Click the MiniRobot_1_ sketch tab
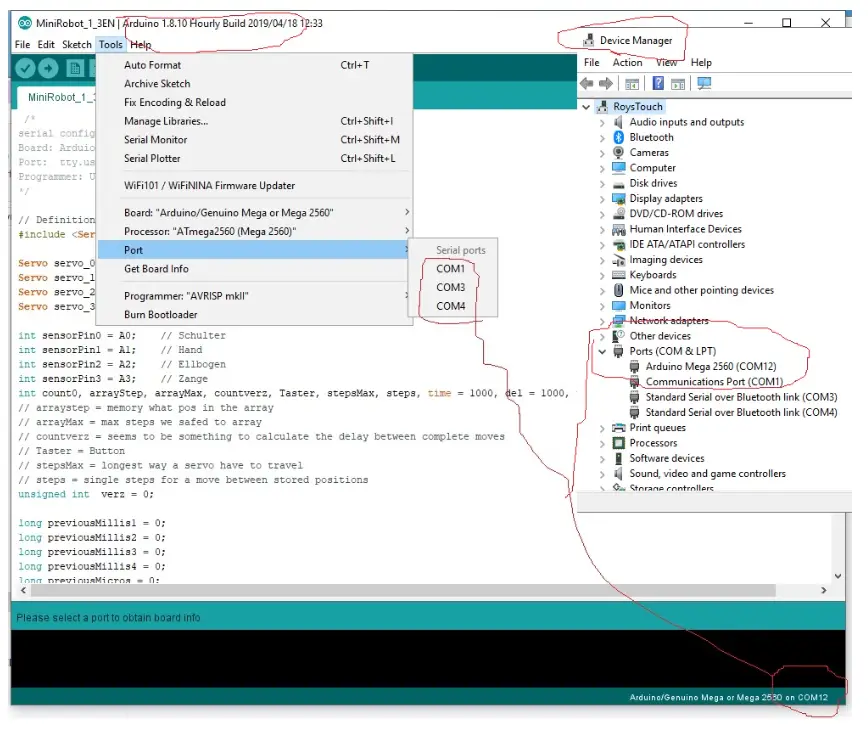The width and height of the screenshot is (868, 730). click(x=58, y=97)
